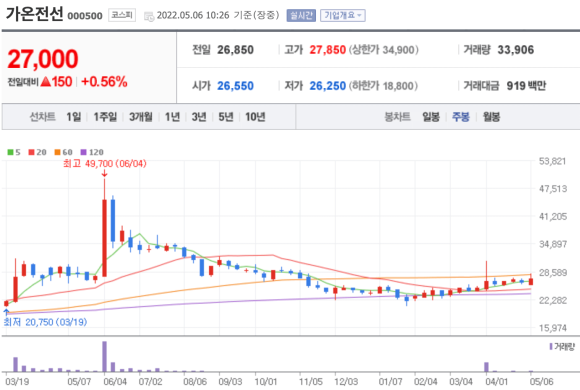Click the 06/04 date axis label
The height and width of the screenshot is (390, 580).
[x=115, y=381]
